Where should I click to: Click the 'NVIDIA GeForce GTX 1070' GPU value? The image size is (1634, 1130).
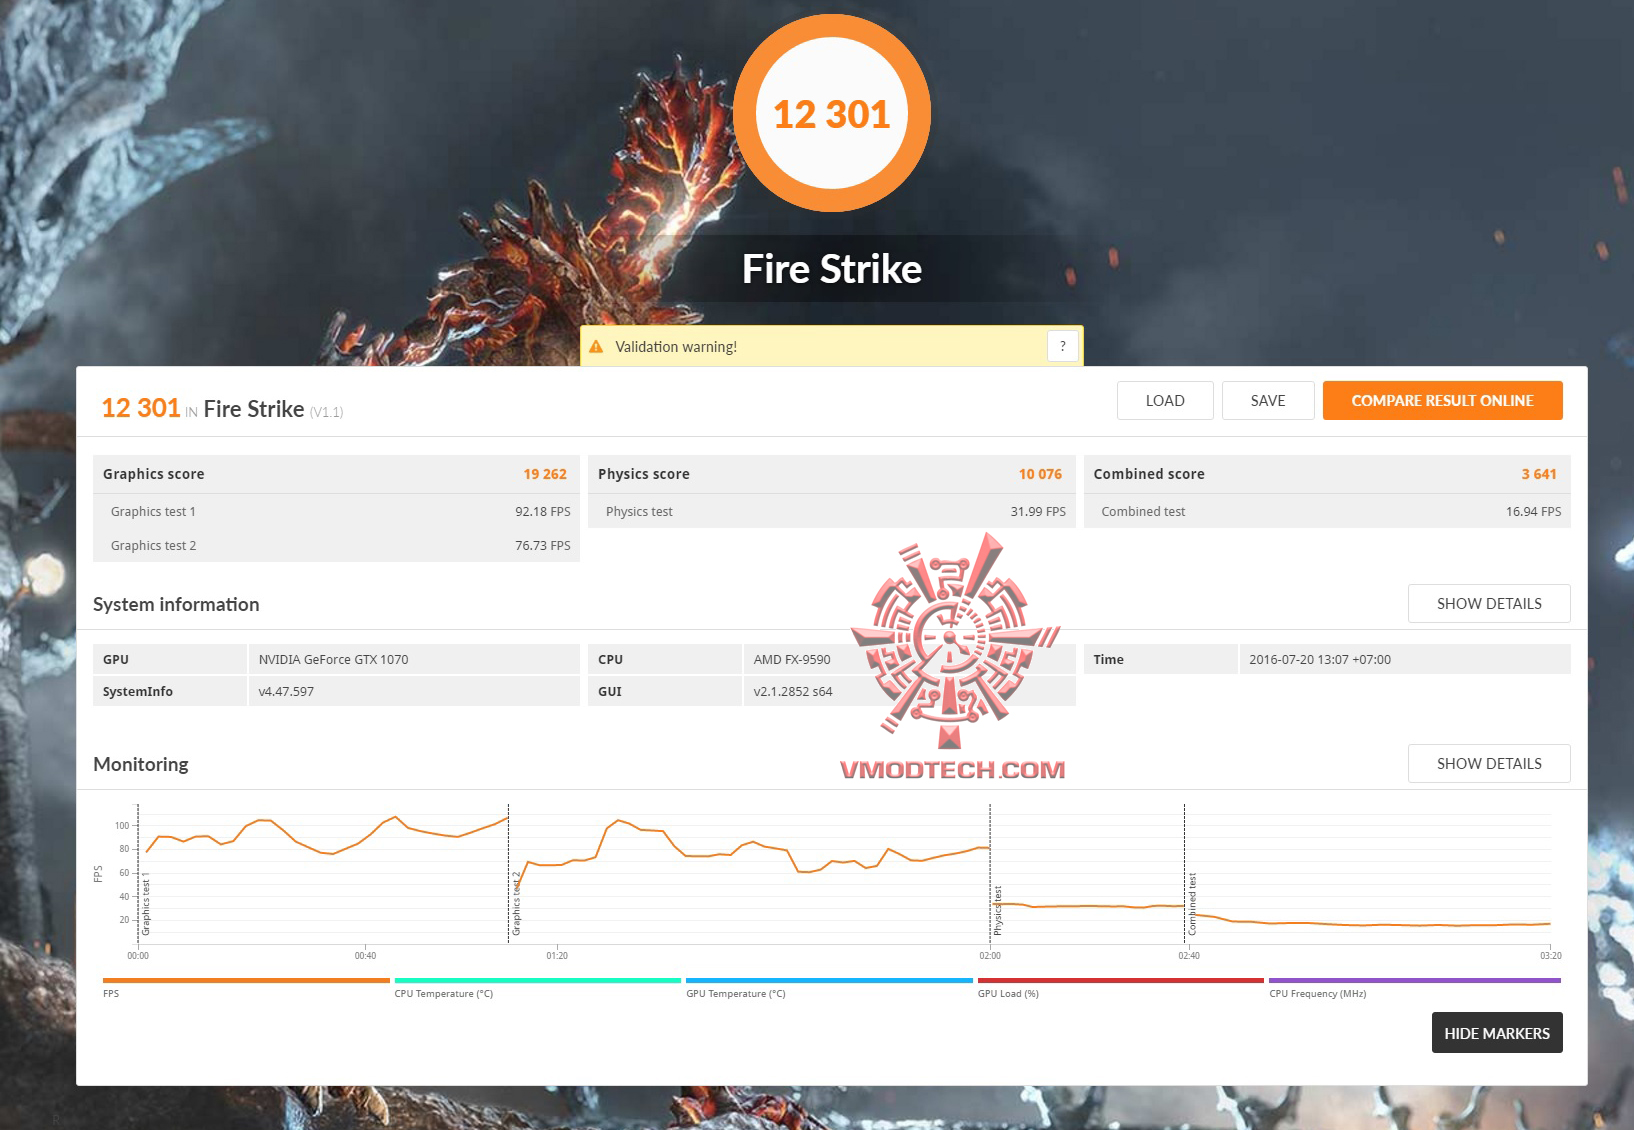333,659
